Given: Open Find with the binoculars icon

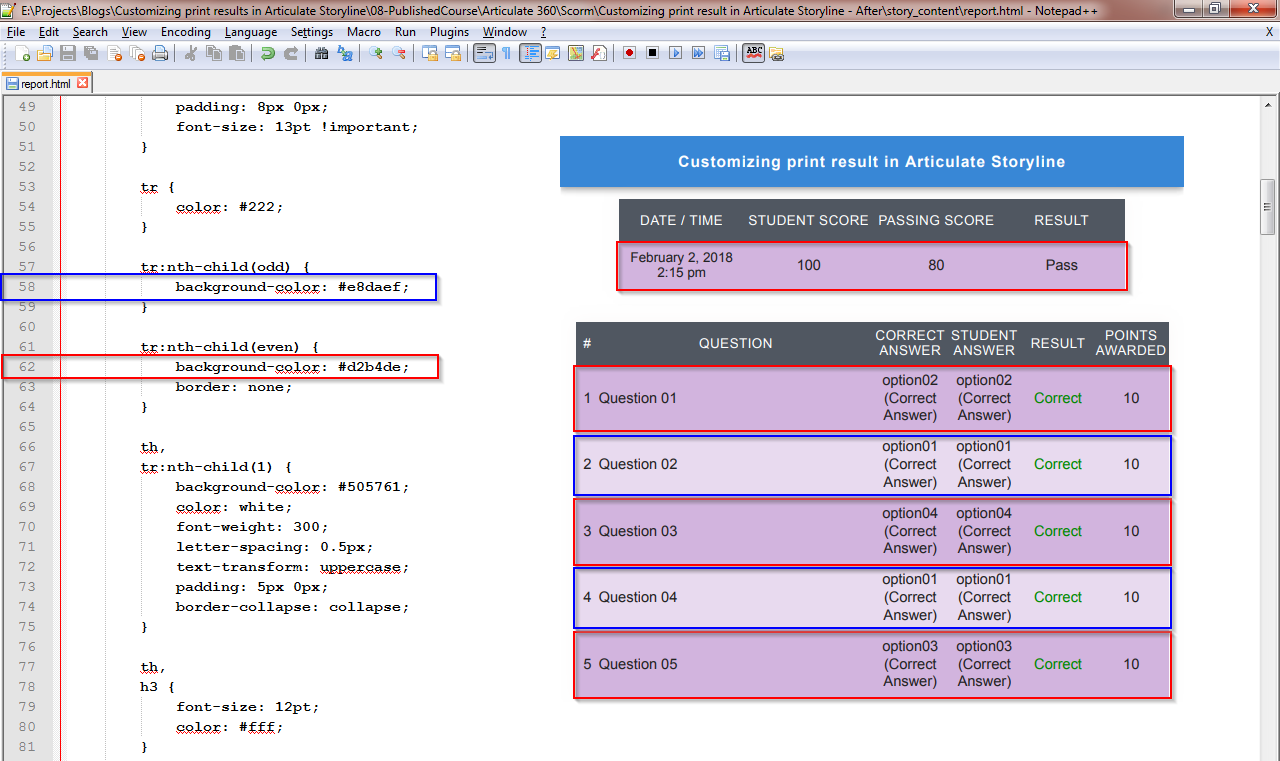Looking at the screenshot, I should pyautogui.click(x=322, y=53).
